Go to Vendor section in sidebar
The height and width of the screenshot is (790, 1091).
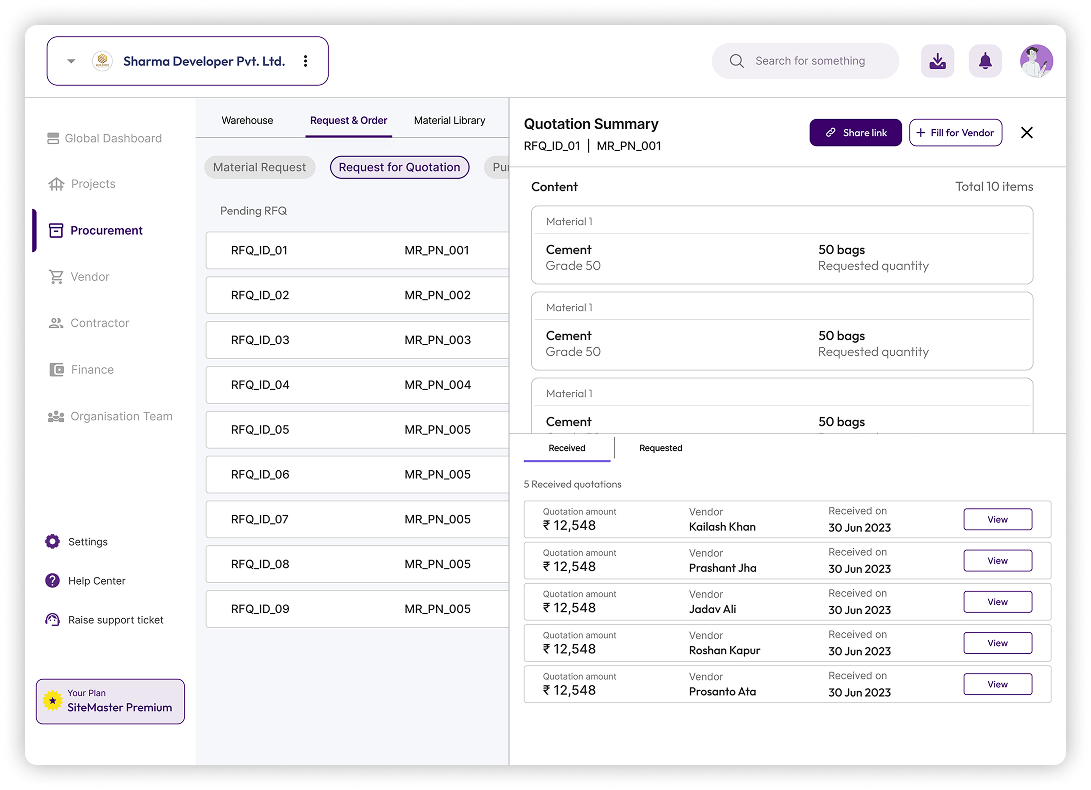(89, 277)
